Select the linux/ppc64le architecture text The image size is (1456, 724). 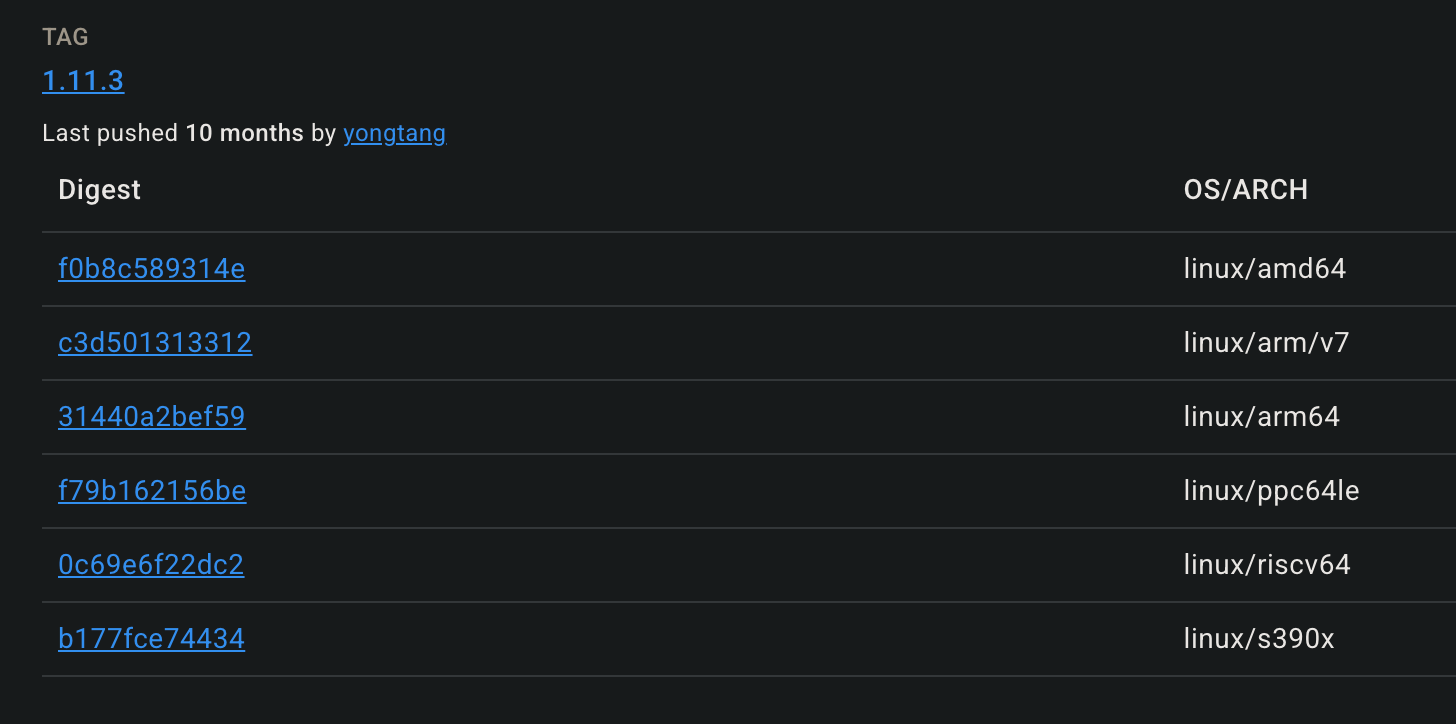(x=1271, y=491)
